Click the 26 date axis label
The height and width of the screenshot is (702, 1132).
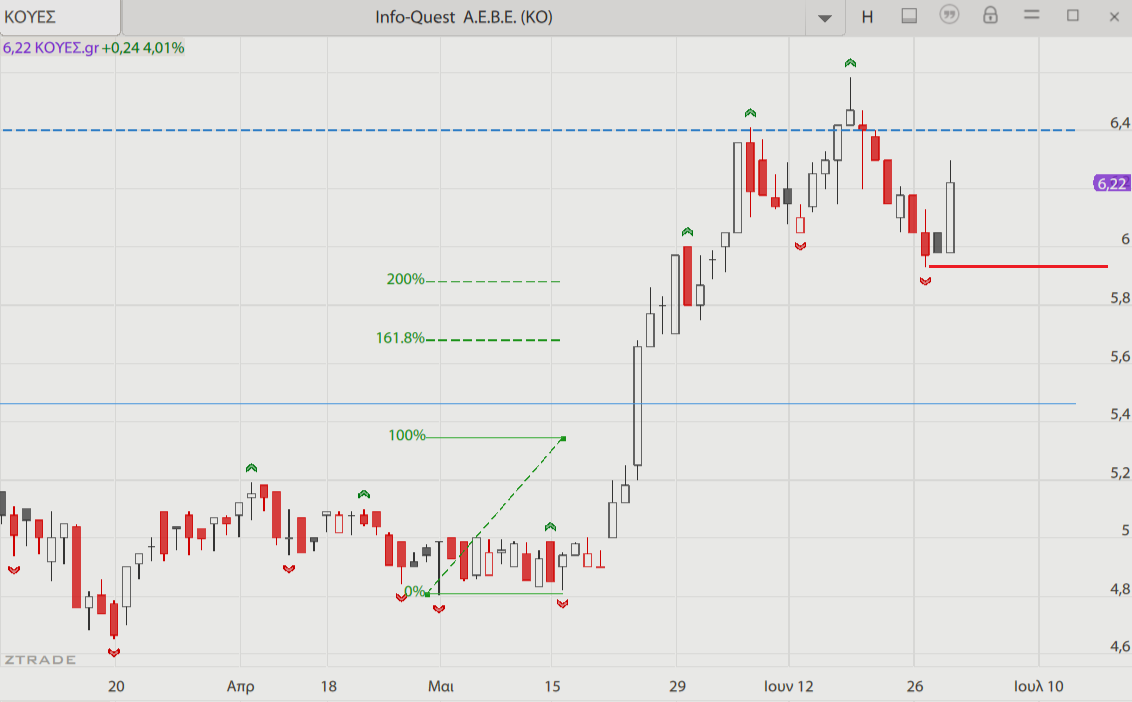[x=915, y=686]
